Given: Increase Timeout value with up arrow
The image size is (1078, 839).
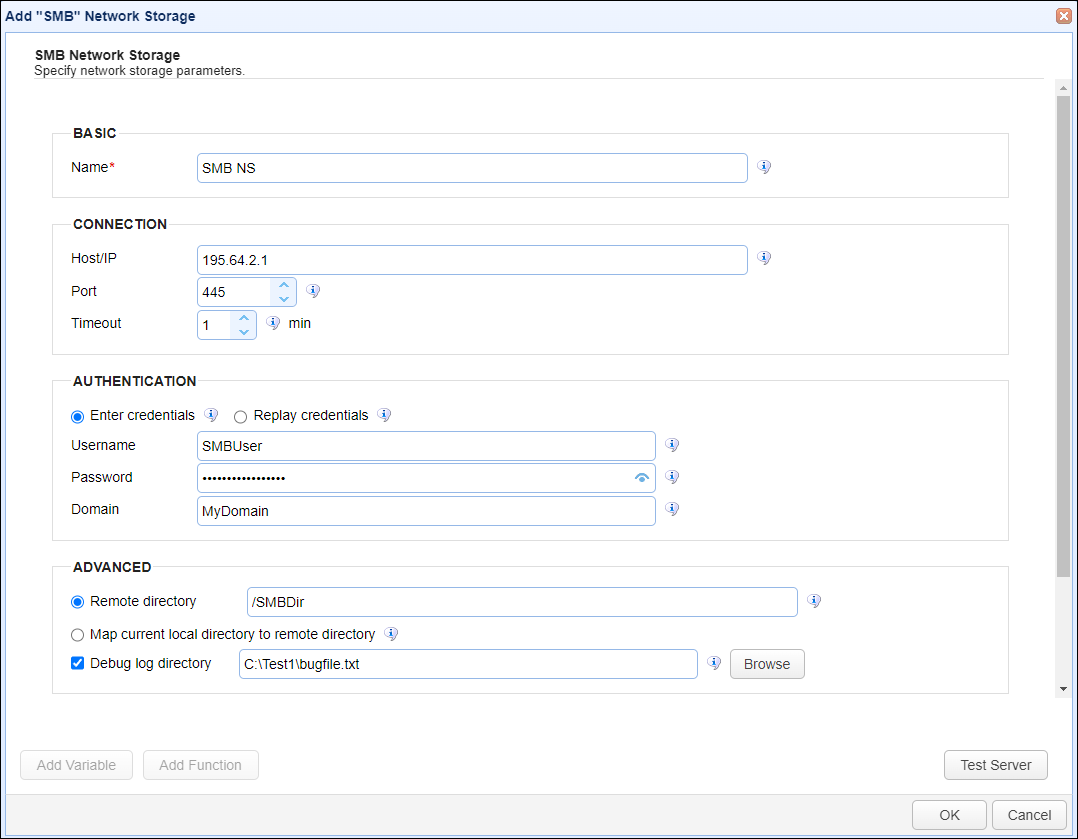Looking at the screenshot, I should [x=244, y=318].
